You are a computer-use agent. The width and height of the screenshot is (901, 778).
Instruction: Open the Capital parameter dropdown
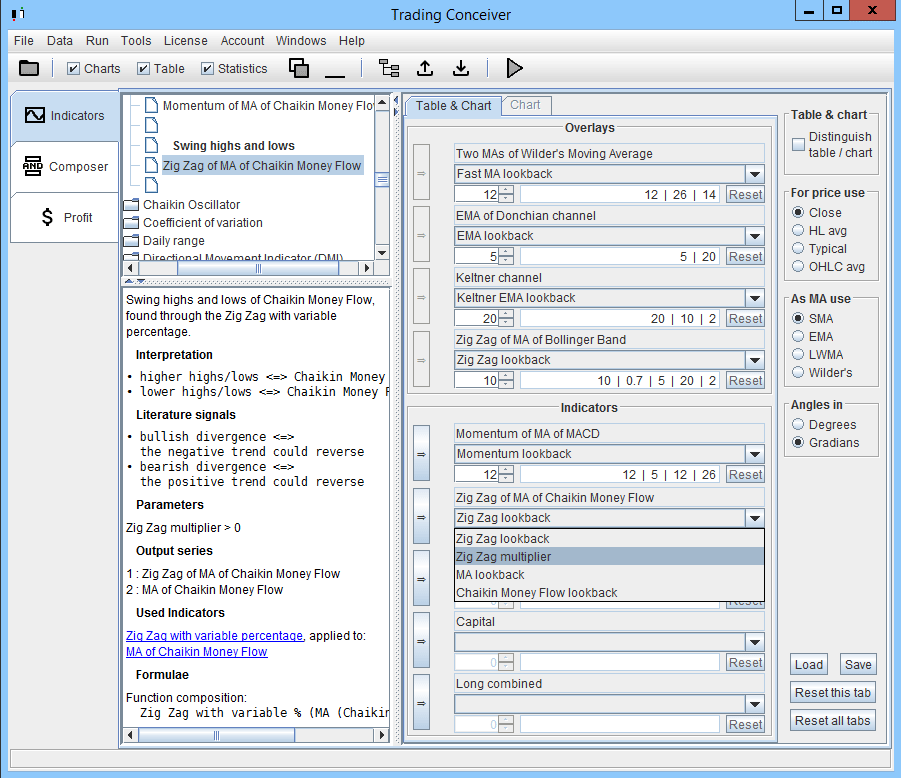754,642
